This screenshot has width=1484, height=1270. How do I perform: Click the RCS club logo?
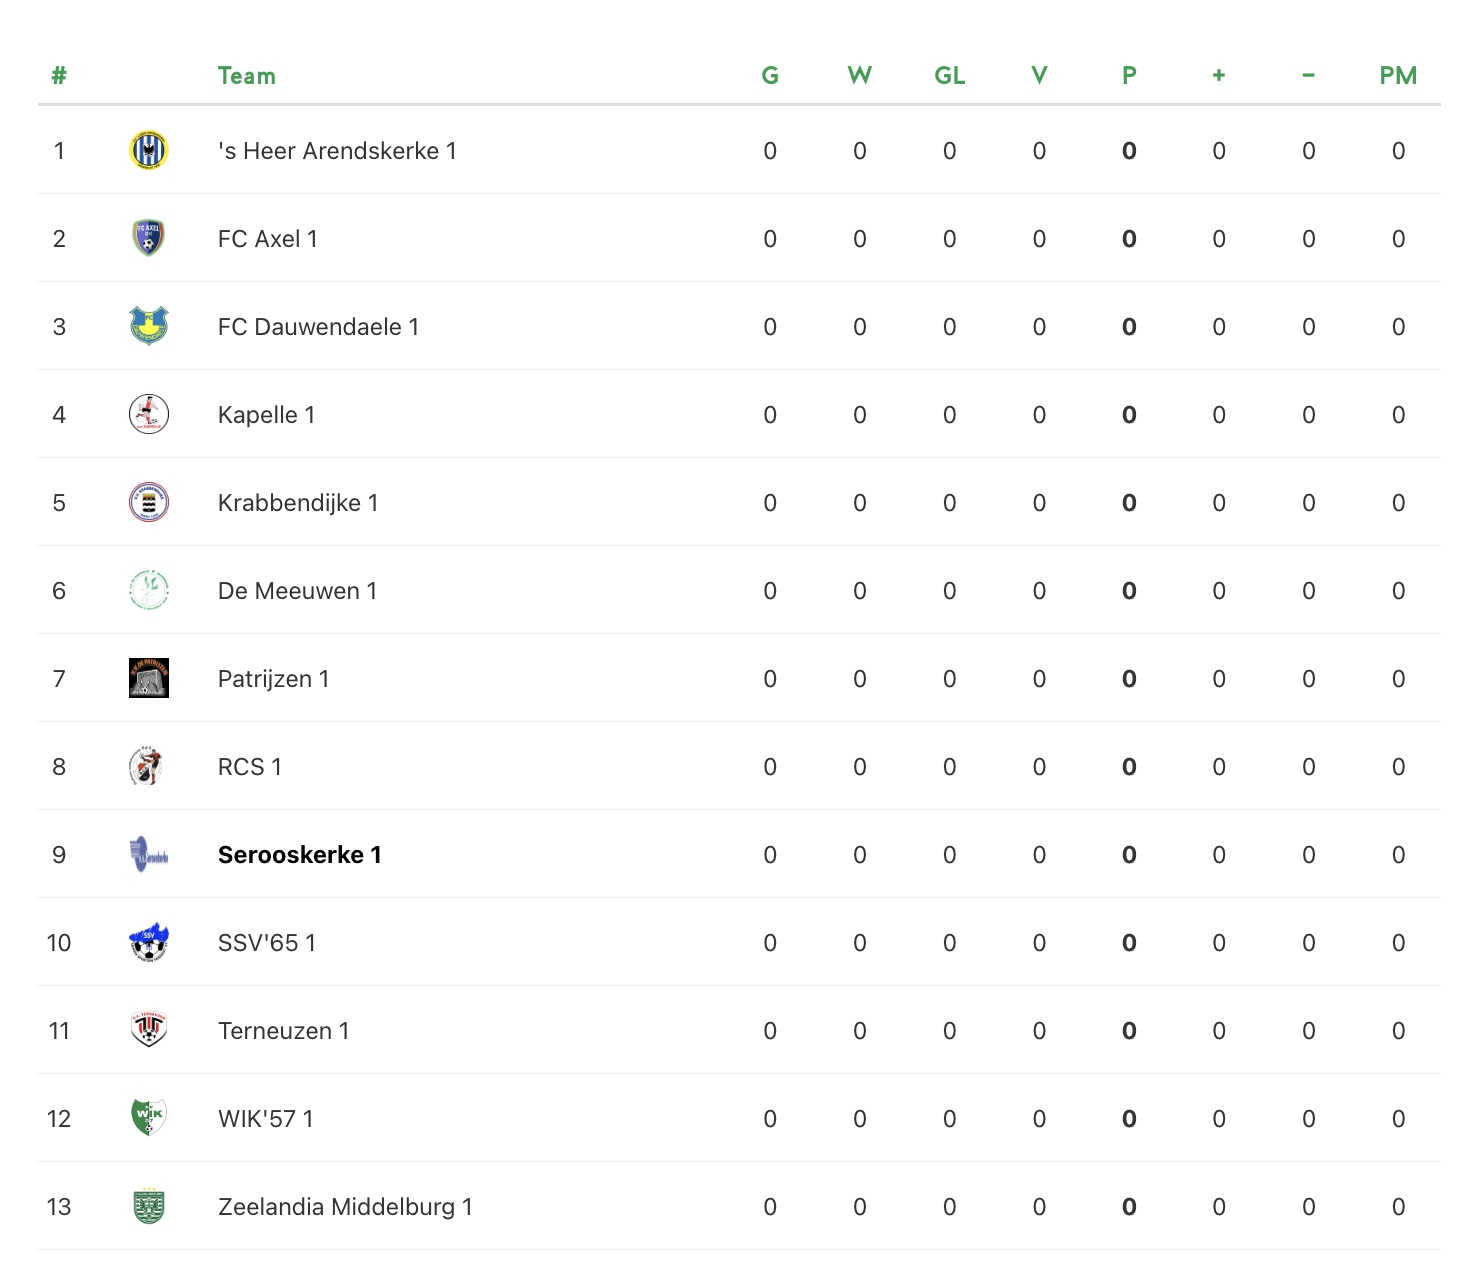point(149,767)
